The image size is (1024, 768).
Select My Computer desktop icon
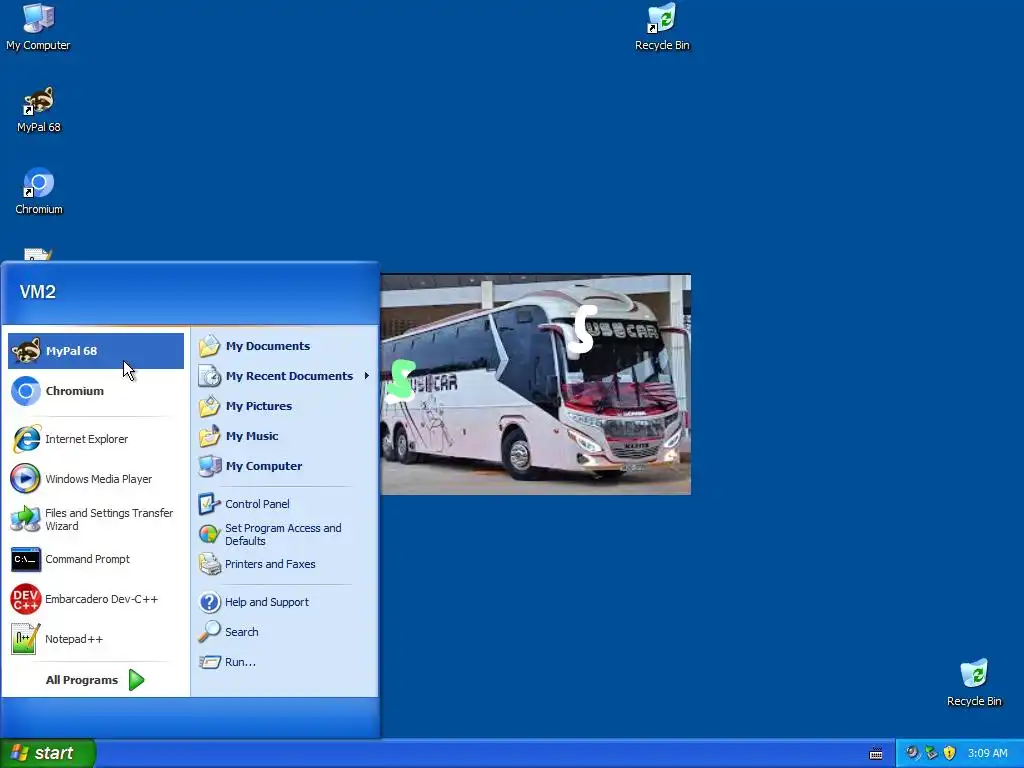point(38,27)
